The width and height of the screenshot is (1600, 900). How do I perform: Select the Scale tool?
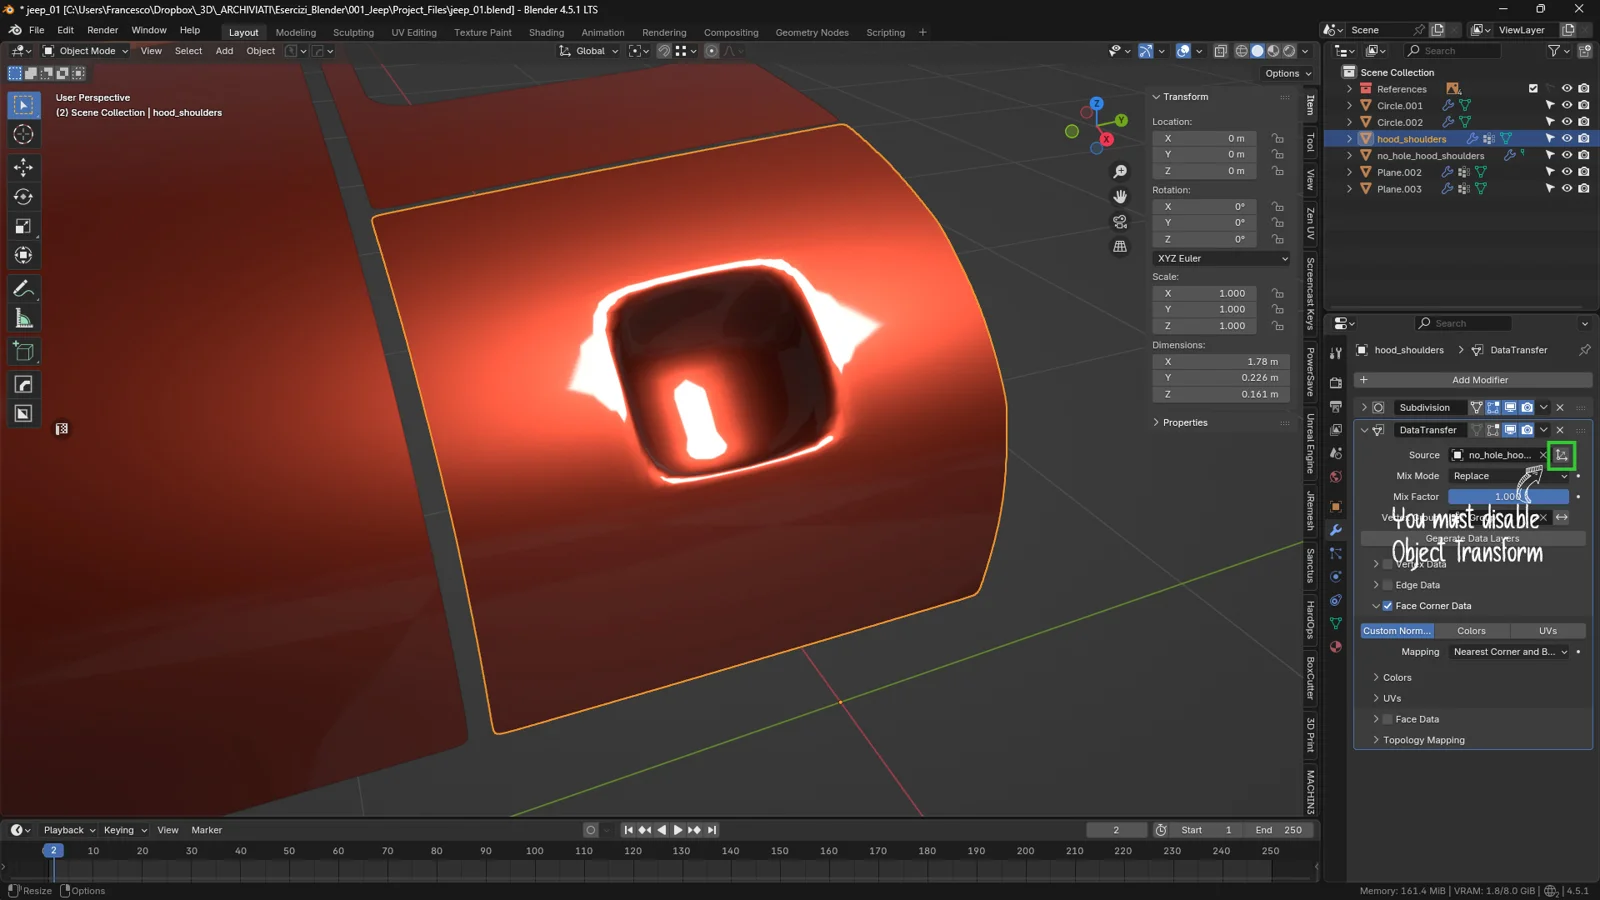23,226
